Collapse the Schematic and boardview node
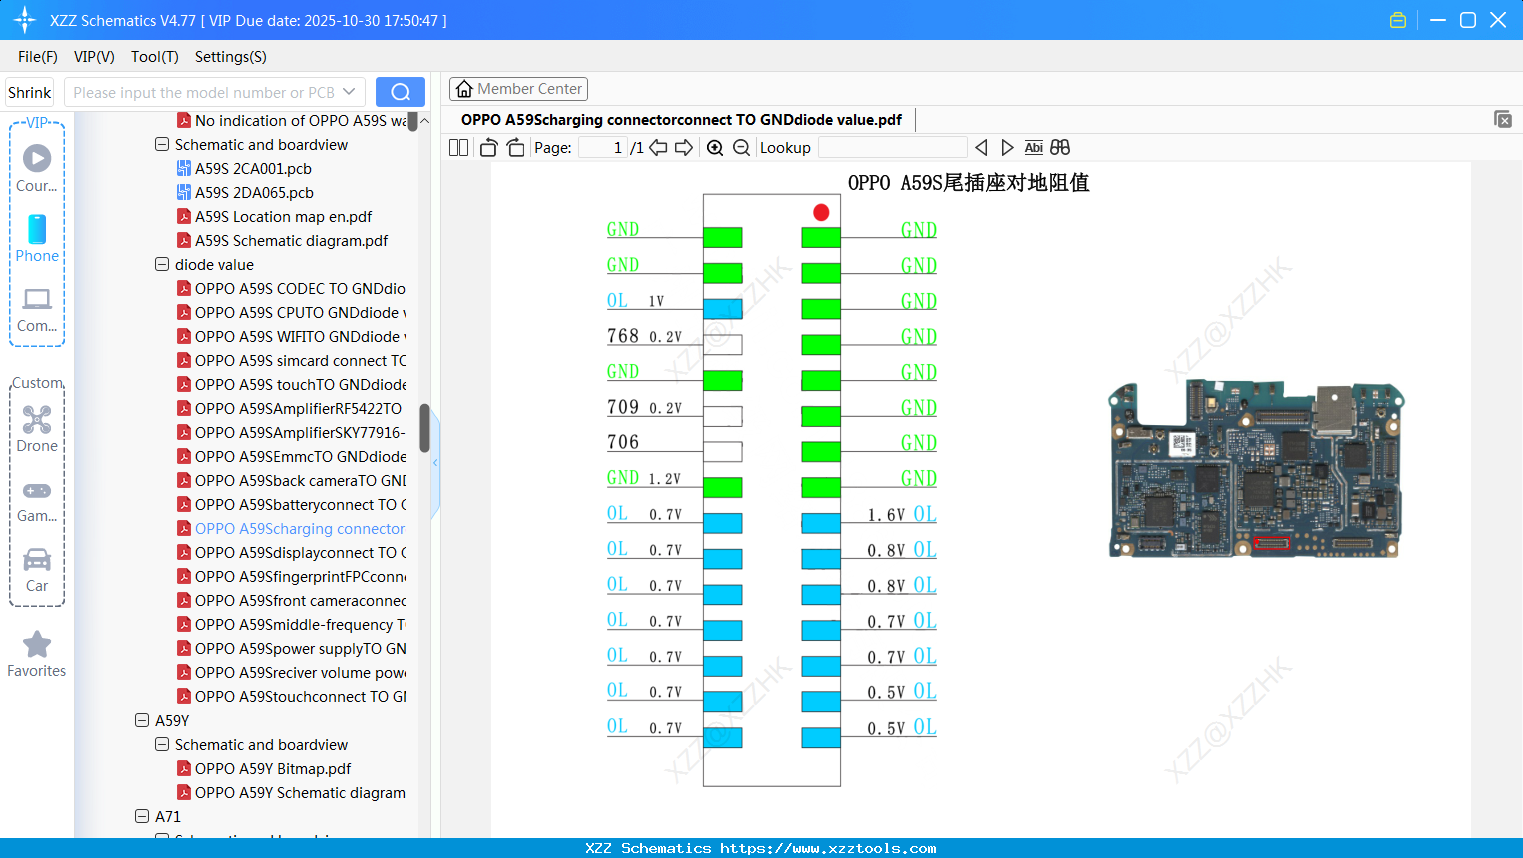1523x858 pixels. [x=161, y=144]
